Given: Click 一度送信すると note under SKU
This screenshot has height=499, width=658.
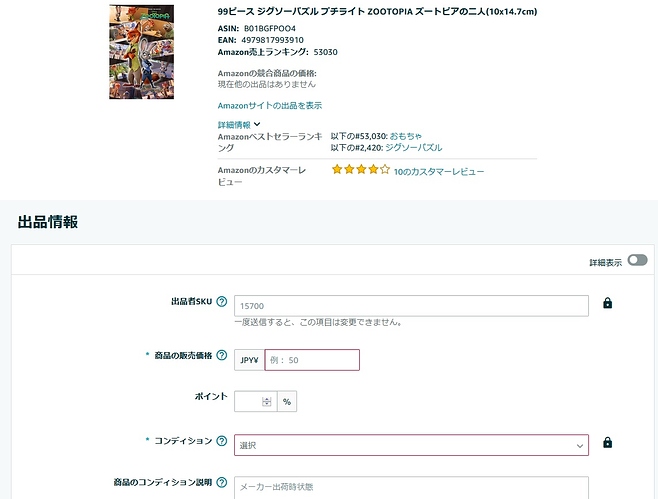Looking at the screenshot, I should click(319, 322).
